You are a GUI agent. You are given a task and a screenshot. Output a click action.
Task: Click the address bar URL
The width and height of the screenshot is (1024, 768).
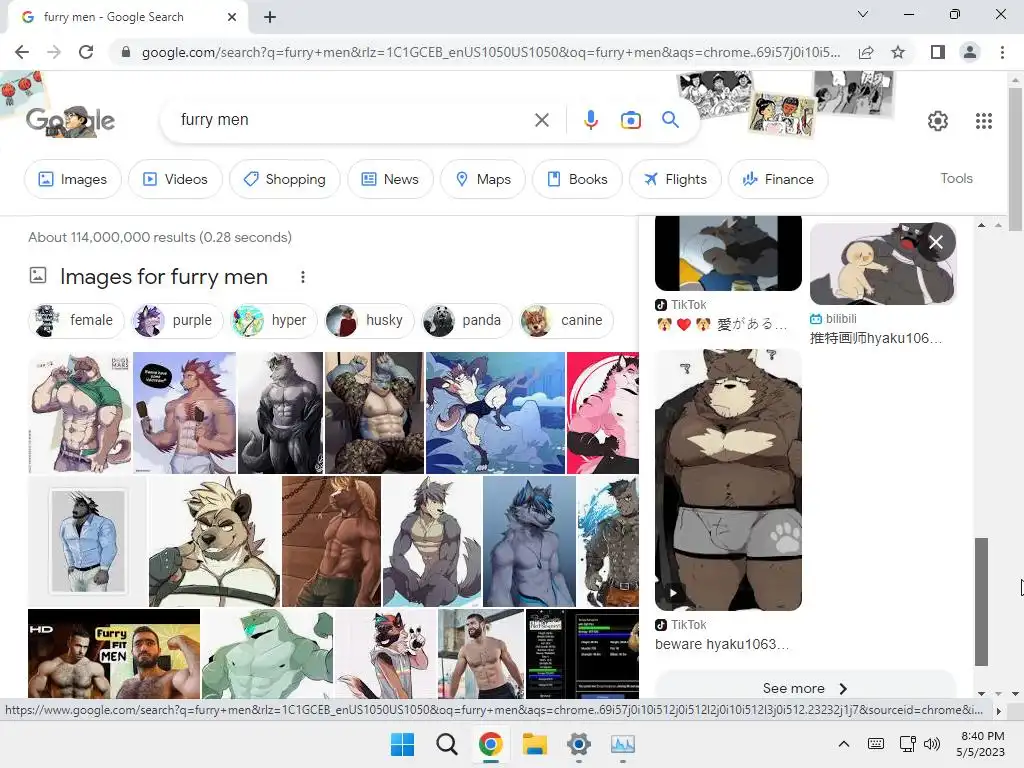point(490,52)
